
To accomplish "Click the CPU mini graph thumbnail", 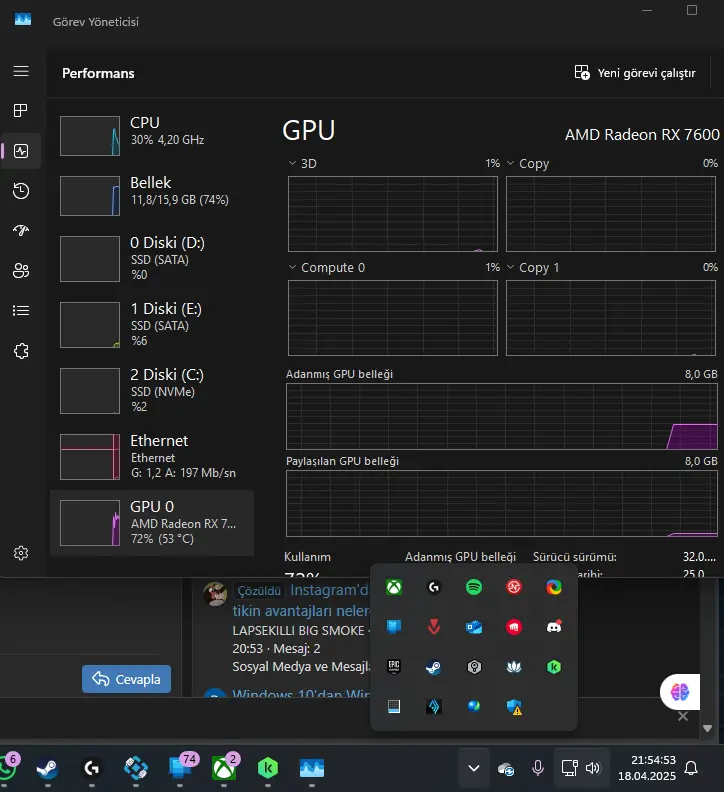I will 90,136.
